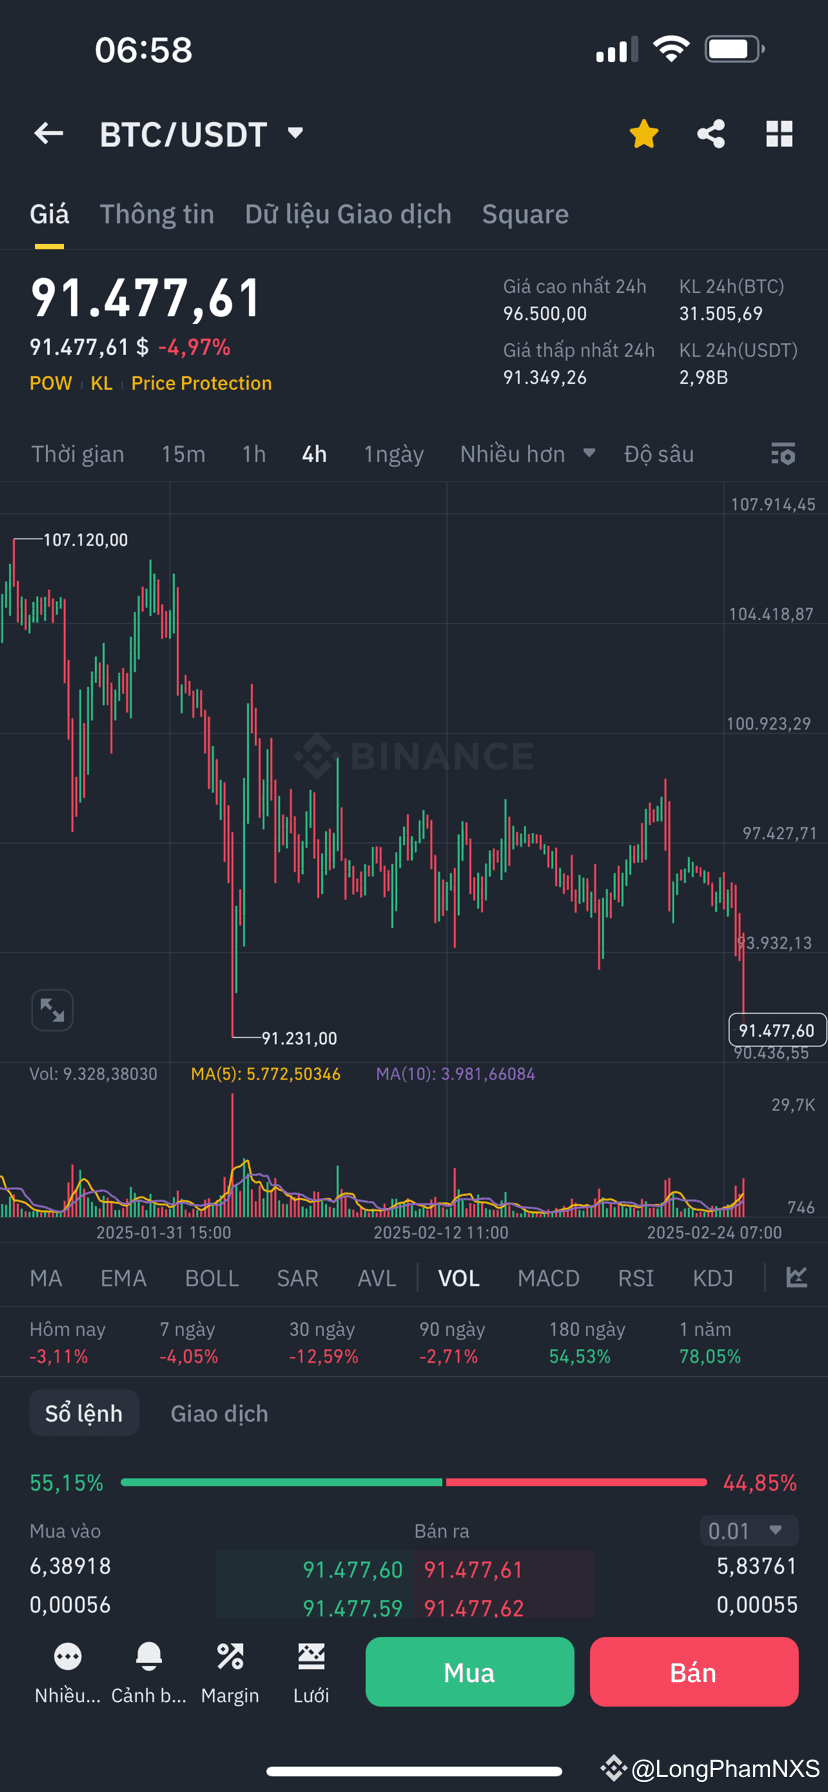Tap the share icon
The width and height of the screenshot is (828, 1792).
click(x=711, y=133)
